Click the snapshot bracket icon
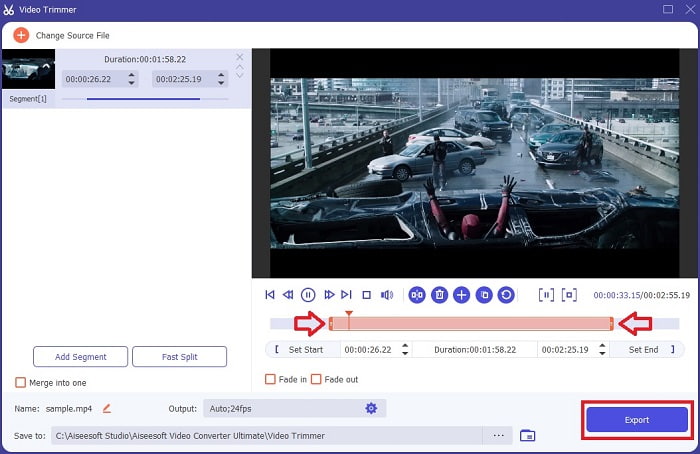The width and height of the screenshot is (700, 454). [569, 295]
